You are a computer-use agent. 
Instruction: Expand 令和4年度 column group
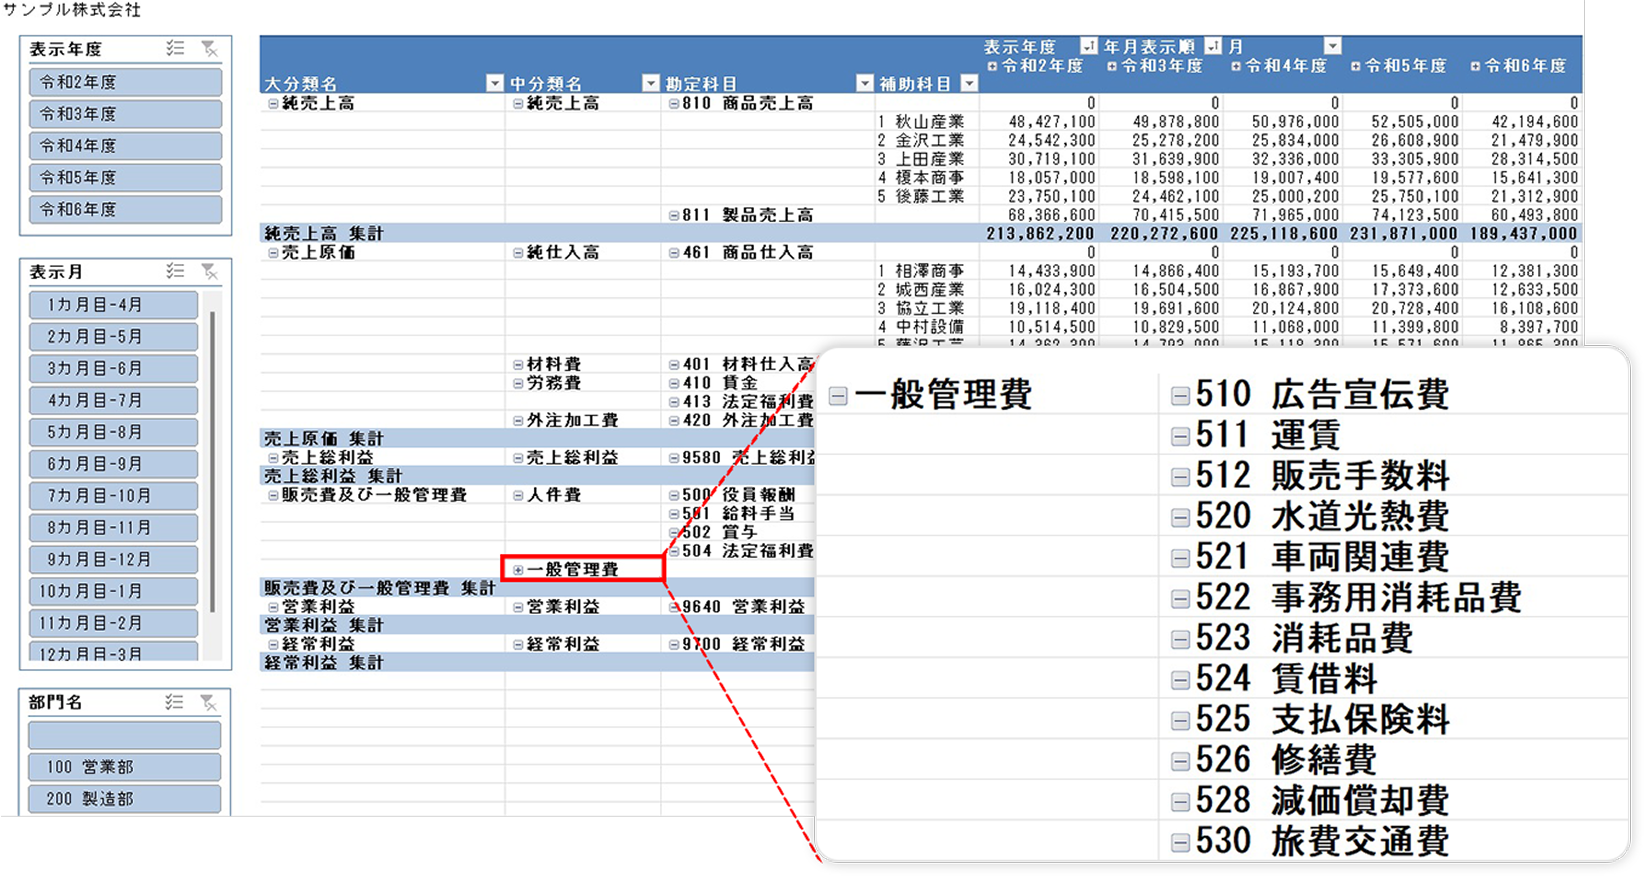[1236, 66]
